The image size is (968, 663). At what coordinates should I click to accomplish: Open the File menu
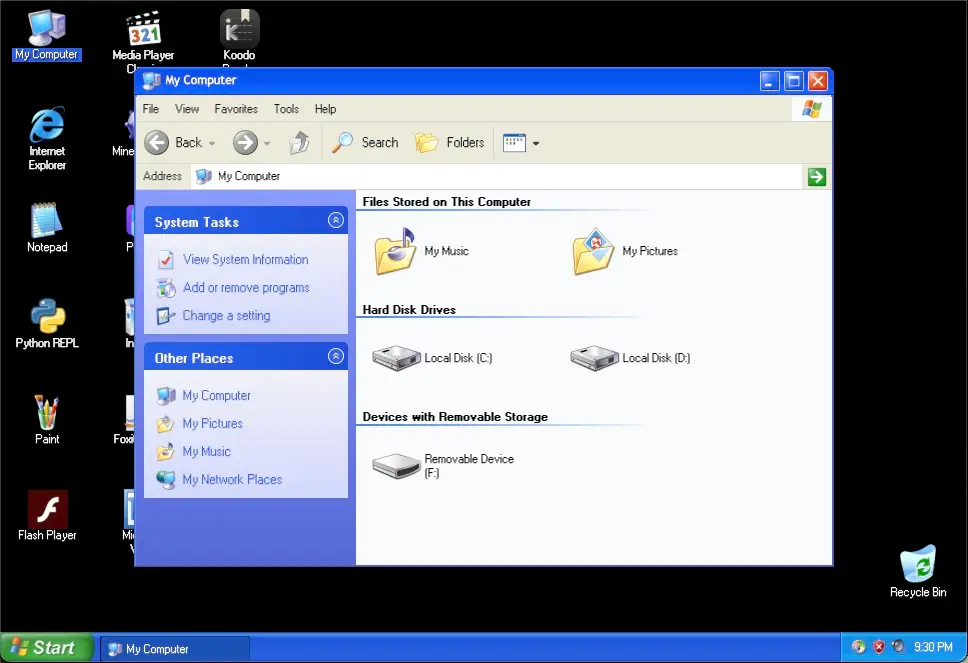coord(151,109)
